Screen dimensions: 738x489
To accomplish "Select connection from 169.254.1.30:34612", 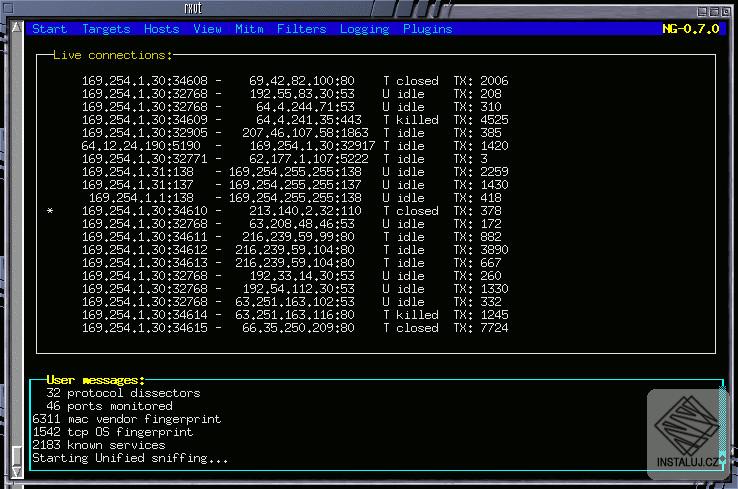I will [x=295, y=249].
